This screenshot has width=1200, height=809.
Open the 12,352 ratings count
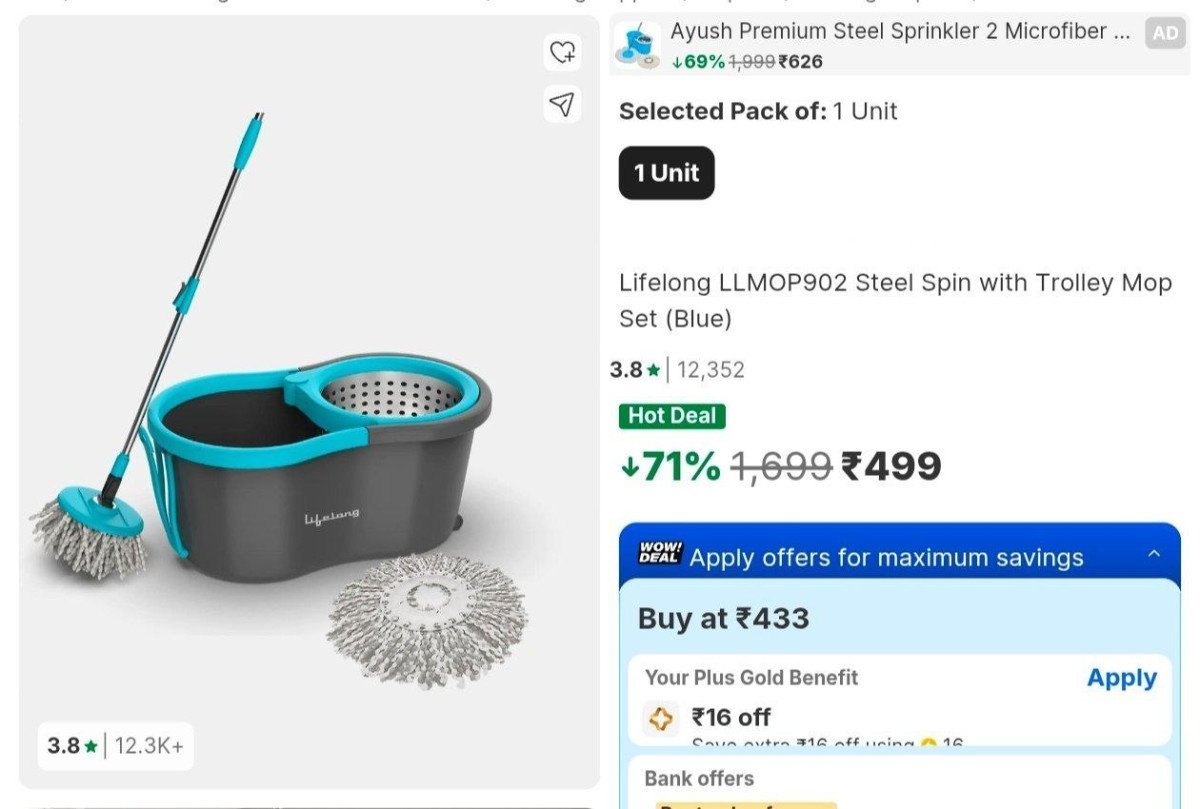pyautogui.click(x=711, y=370)
